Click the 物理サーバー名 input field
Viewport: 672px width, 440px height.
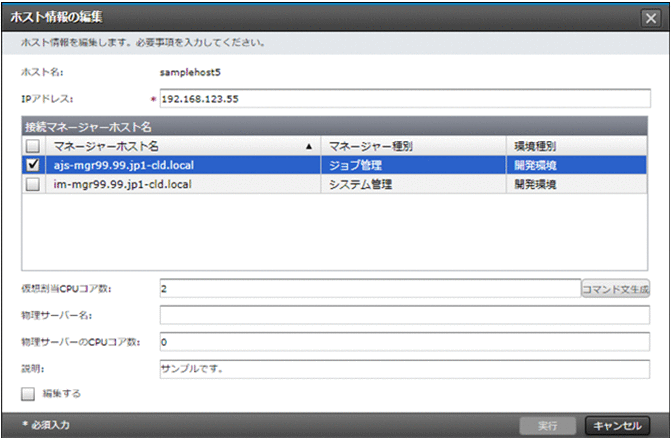[405, 315]
